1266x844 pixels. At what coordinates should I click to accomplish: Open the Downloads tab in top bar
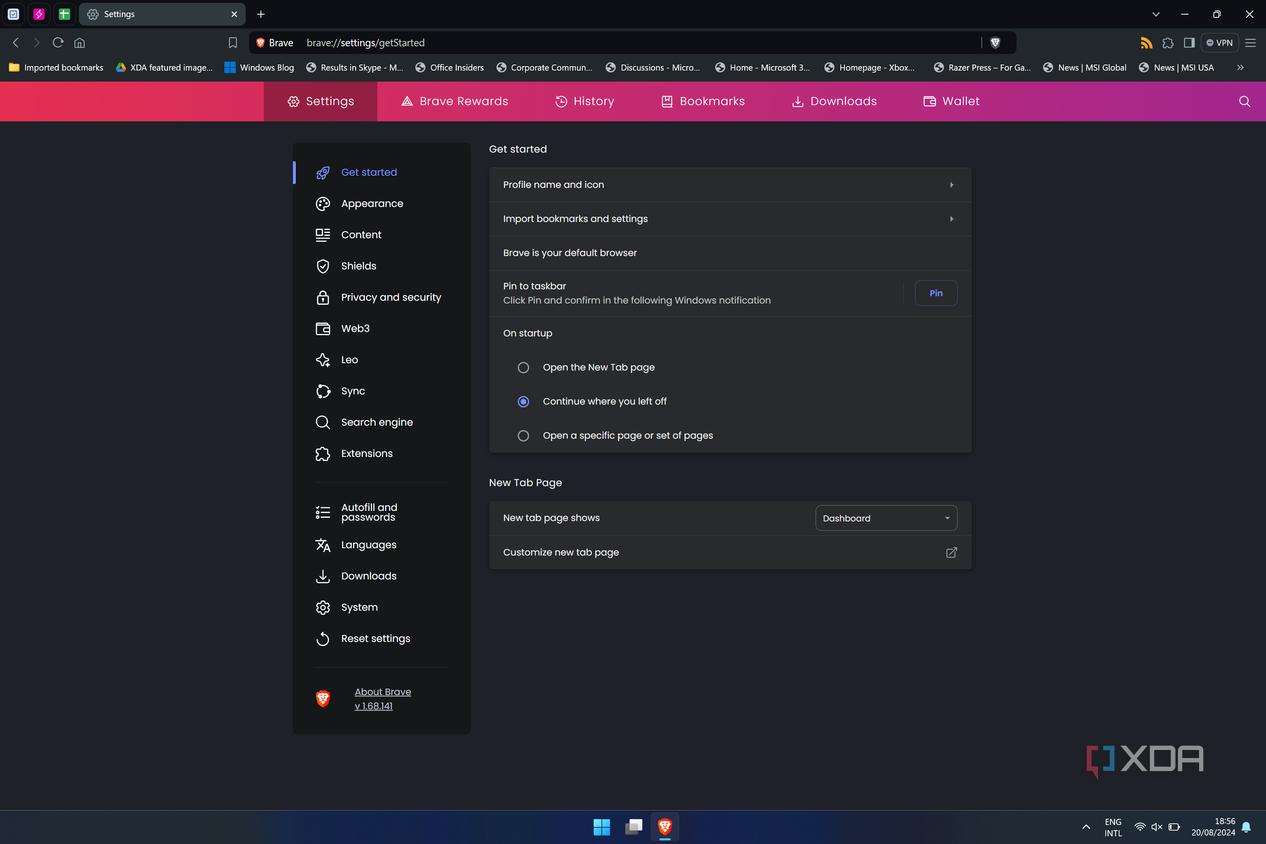pos(834,101)
